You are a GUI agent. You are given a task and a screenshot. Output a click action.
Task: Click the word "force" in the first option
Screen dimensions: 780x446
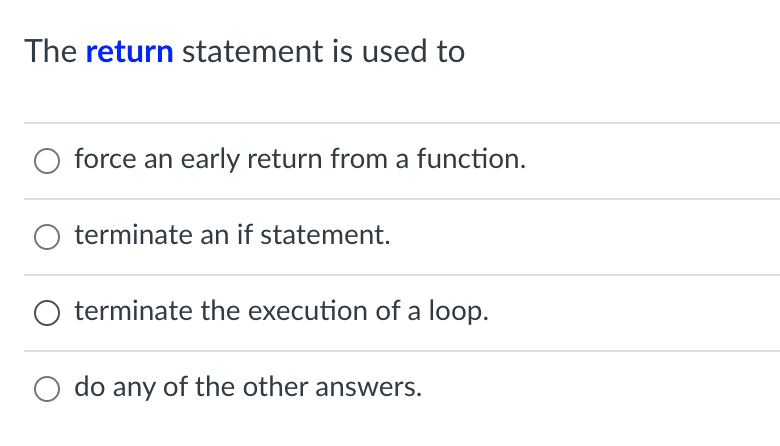click(105, 159)
